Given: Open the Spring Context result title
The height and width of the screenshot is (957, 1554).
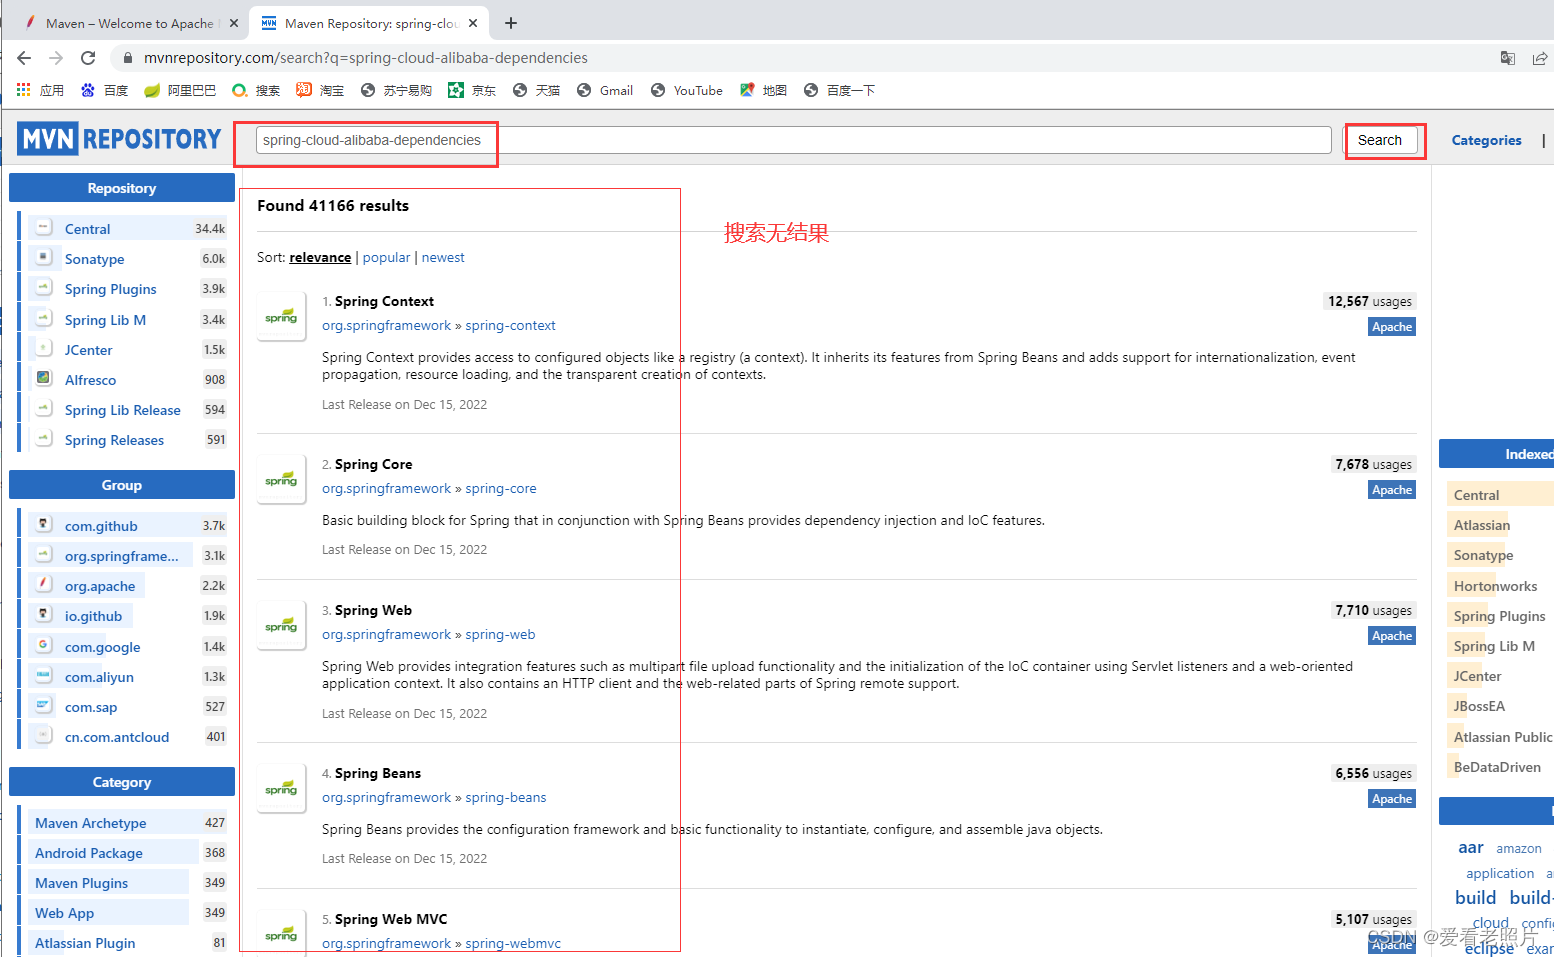Looking at the screenshot, I should 384,301.
